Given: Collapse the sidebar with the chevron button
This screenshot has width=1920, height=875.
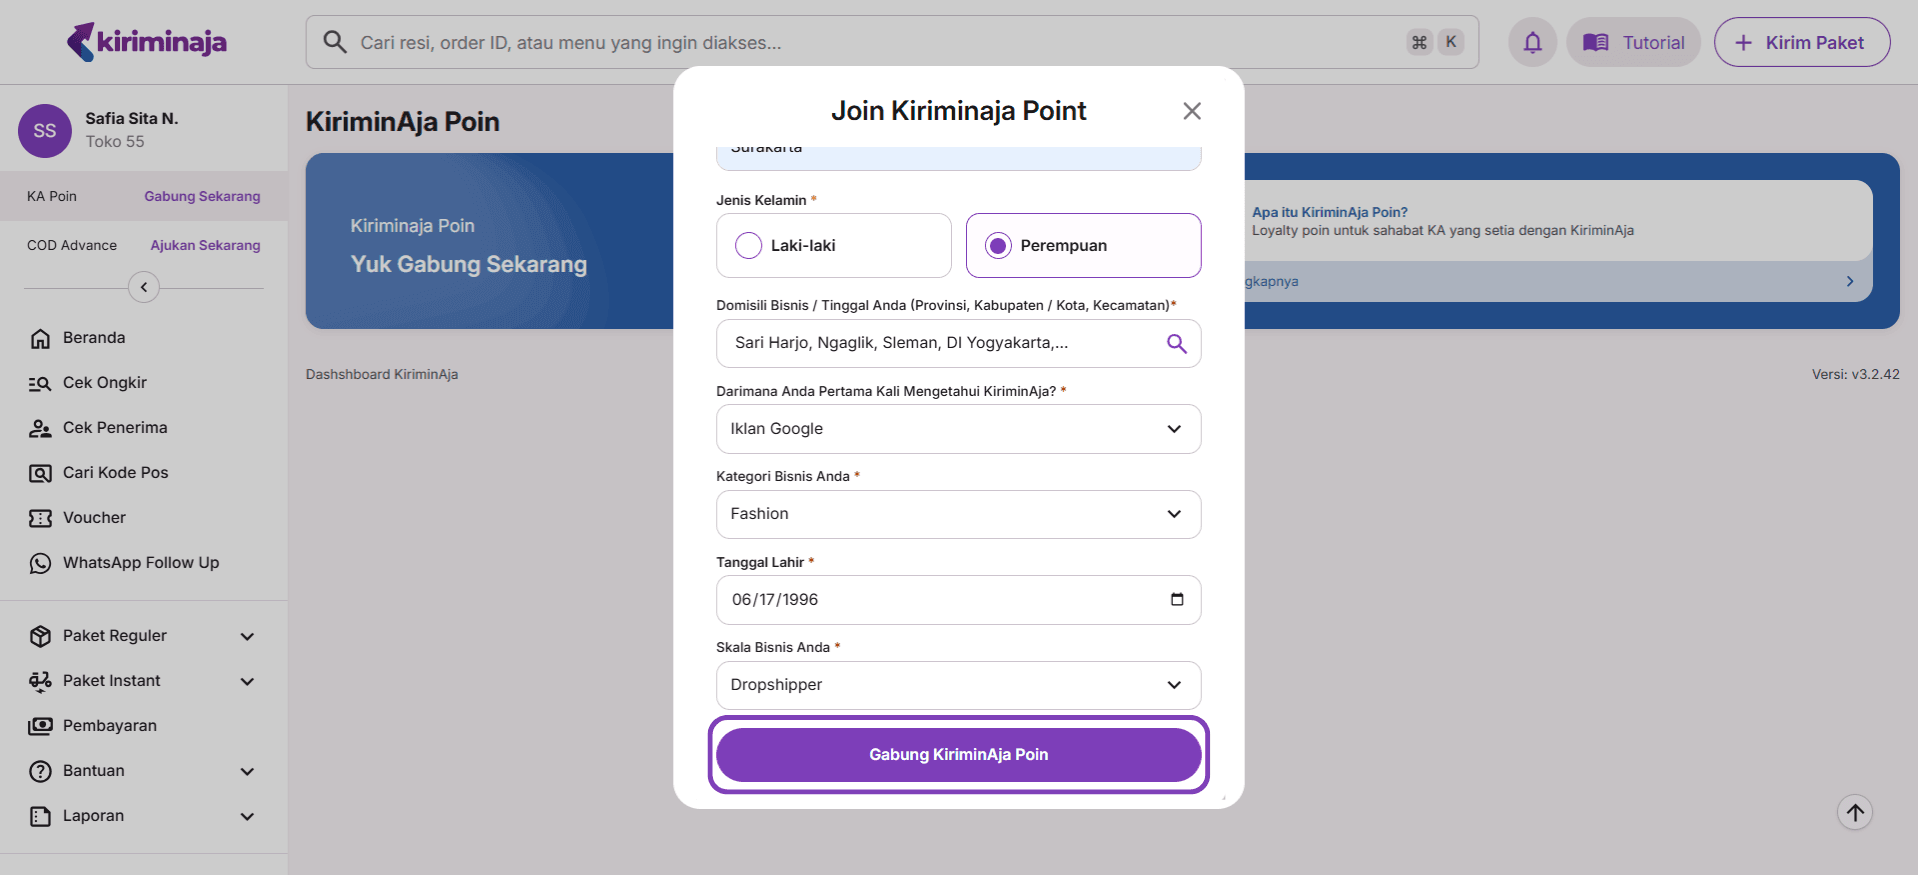Looking at the screenshot, I should 144,288.
